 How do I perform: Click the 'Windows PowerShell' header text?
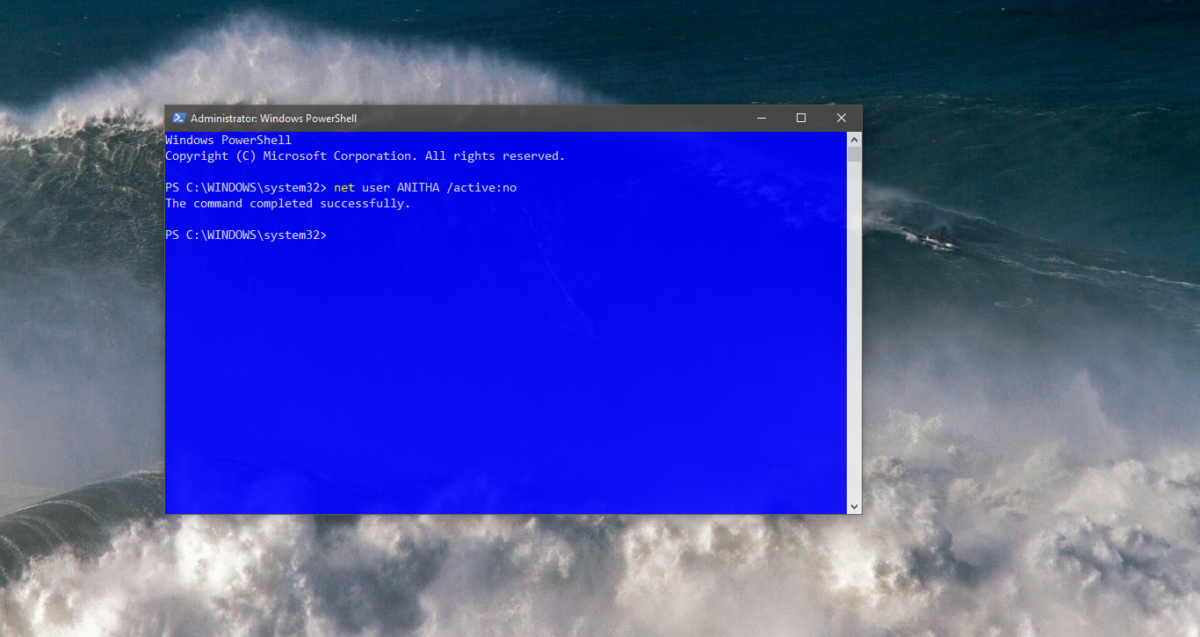point(227,139)
